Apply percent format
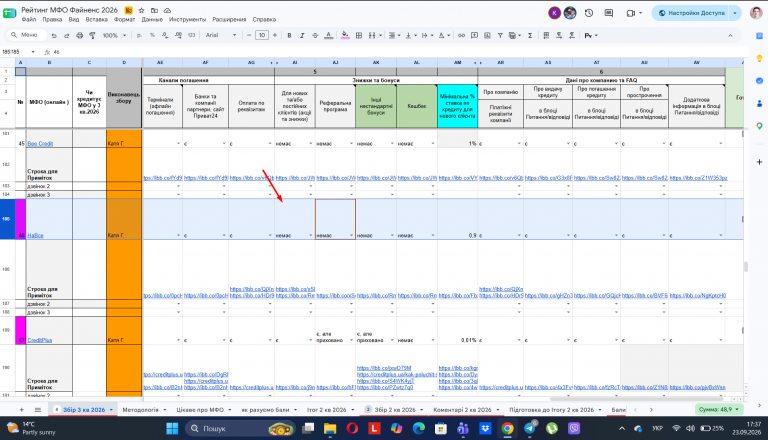The height and width of the screenshot is (440, 768). (x=152, y=35)
